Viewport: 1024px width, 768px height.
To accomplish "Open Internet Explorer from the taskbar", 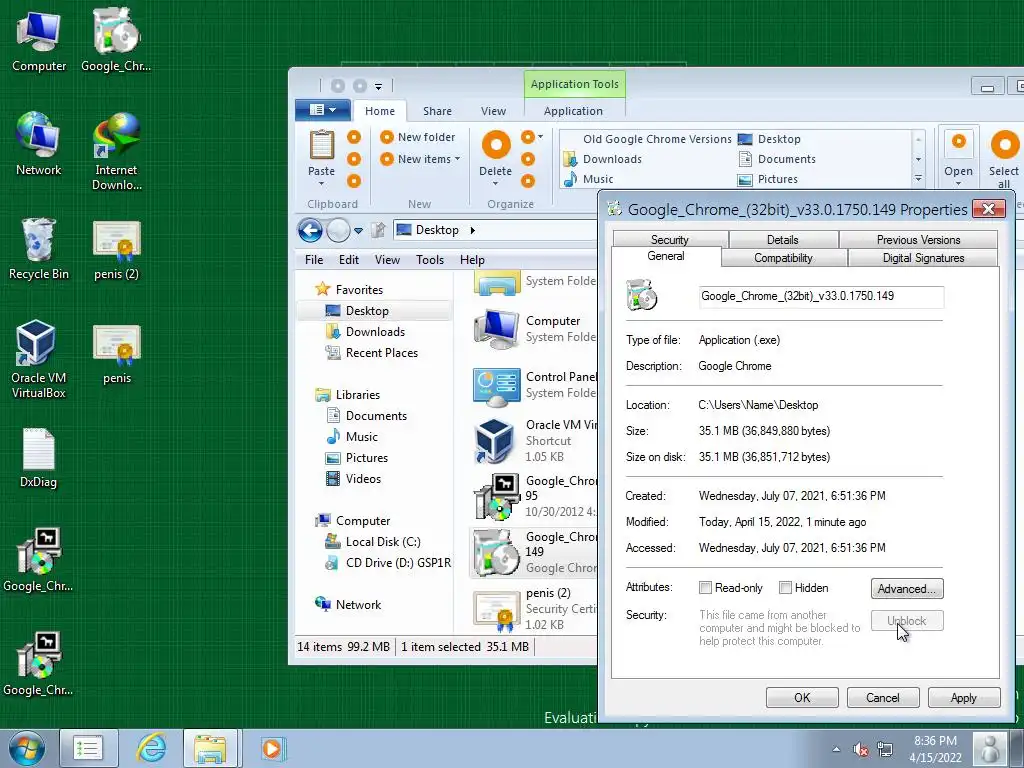I will 151,748.
